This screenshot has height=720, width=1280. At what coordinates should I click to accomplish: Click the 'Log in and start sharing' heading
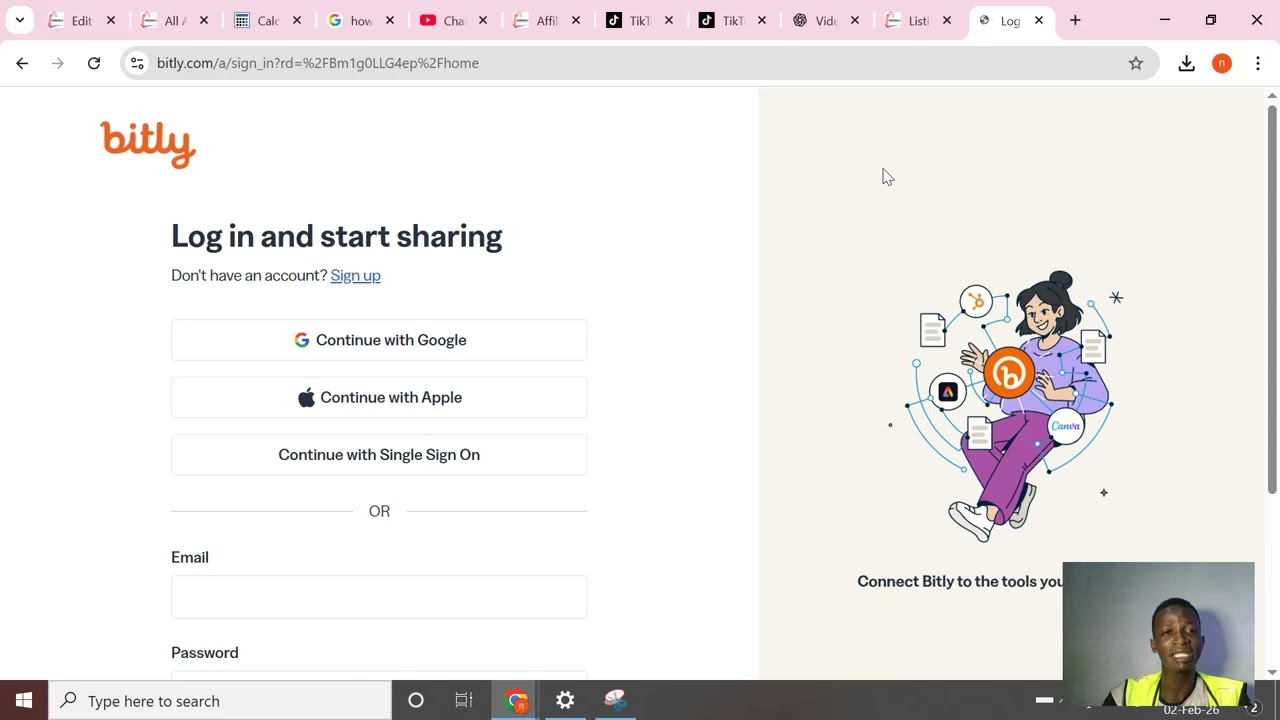(x=336, y=236)
